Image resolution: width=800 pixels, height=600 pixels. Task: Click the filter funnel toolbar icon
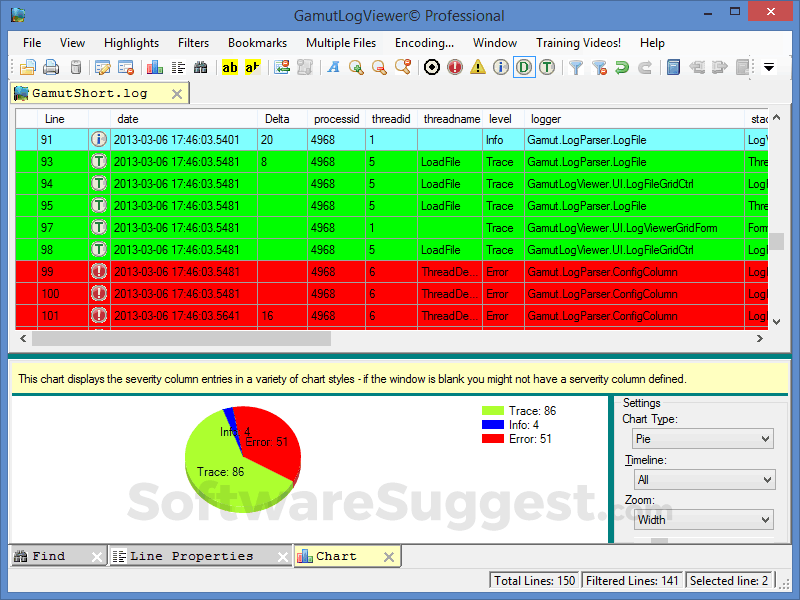(578, 67)
